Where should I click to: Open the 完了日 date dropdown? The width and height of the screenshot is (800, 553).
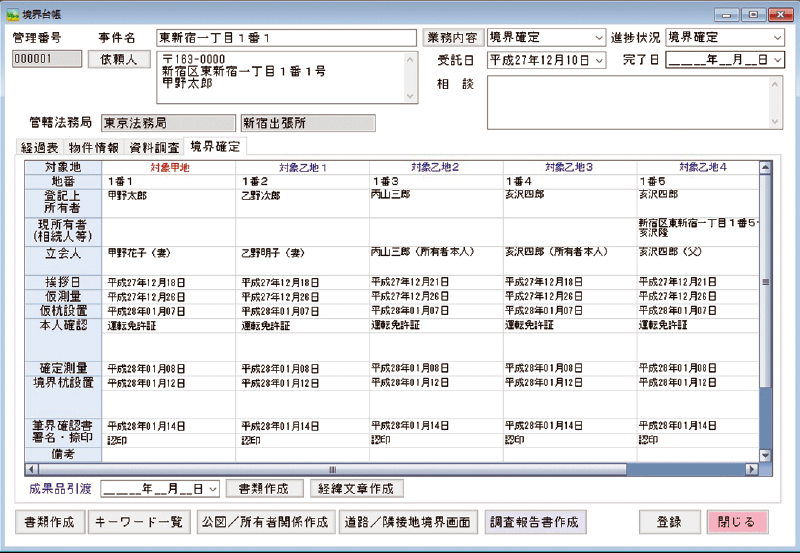777,60
